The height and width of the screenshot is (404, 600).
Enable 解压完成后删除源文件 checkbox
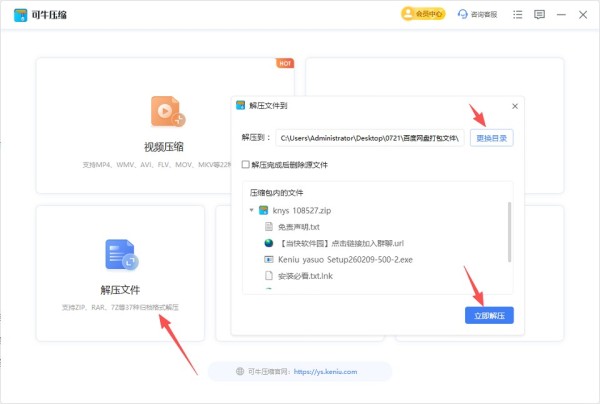coord(246,165)
